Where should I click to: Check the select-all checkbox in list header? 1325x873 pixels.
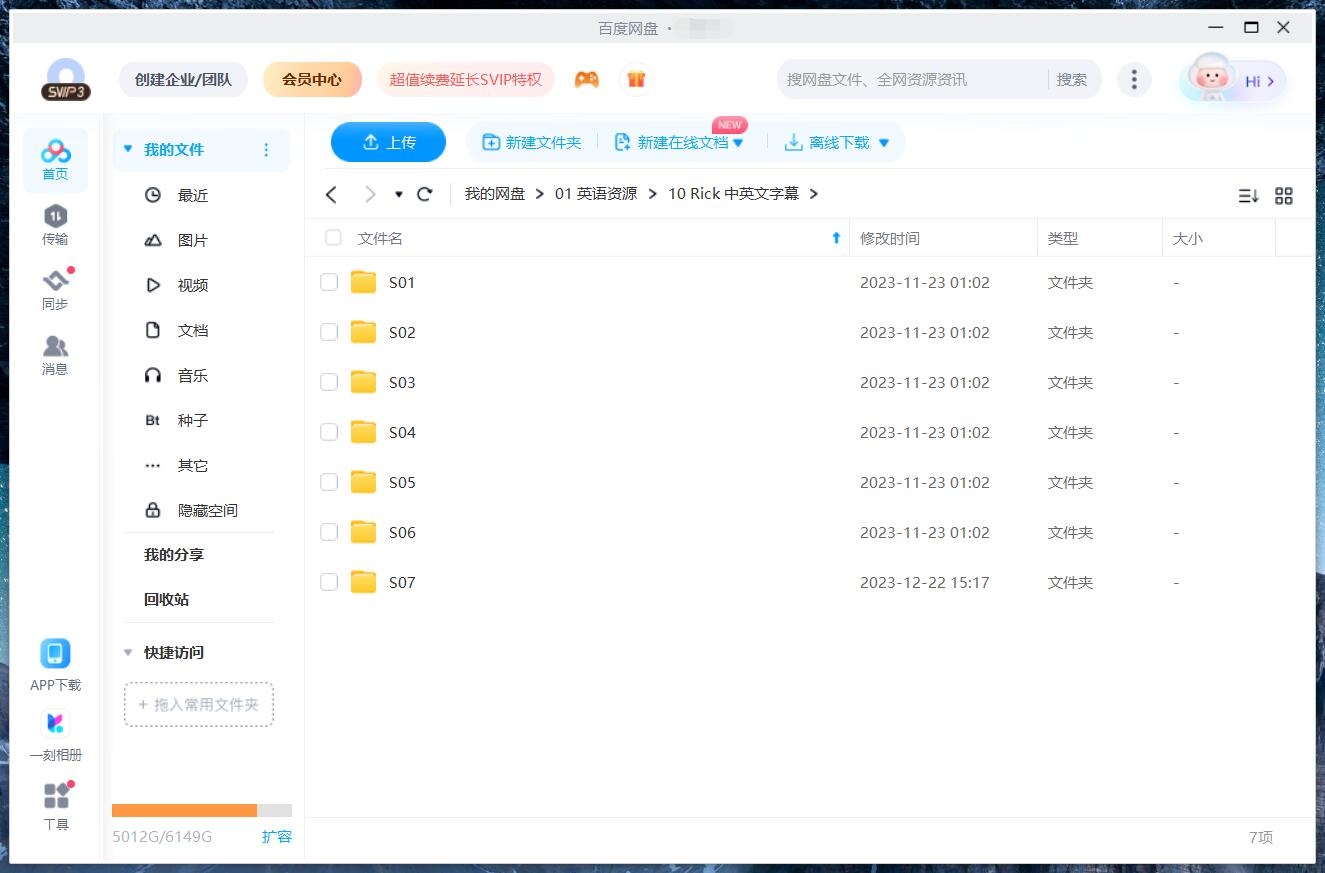point(333,238)
